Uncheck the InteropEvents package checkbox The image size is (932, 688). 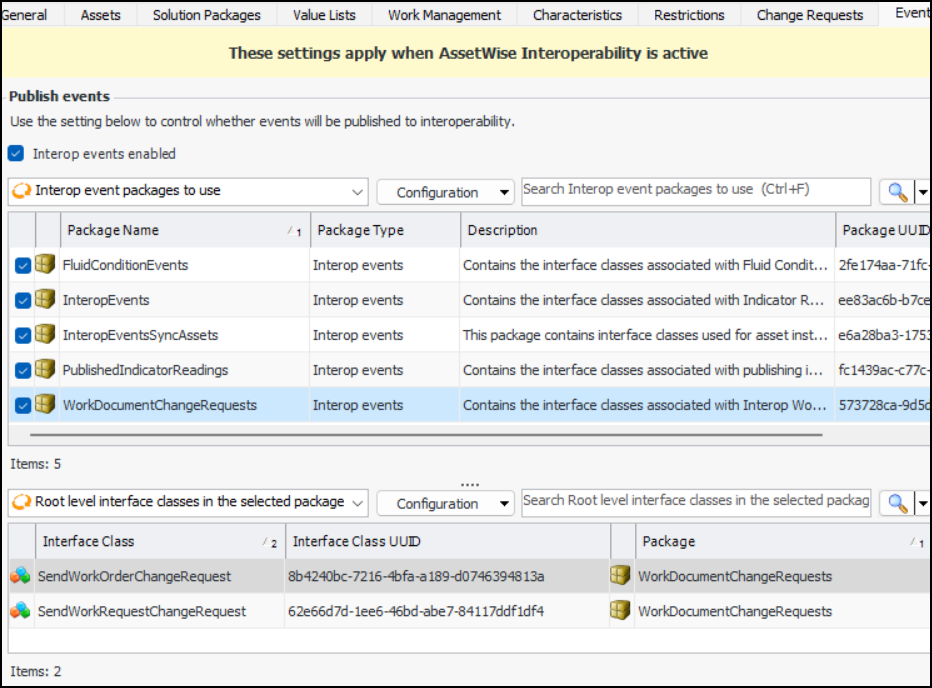[23, 300]
